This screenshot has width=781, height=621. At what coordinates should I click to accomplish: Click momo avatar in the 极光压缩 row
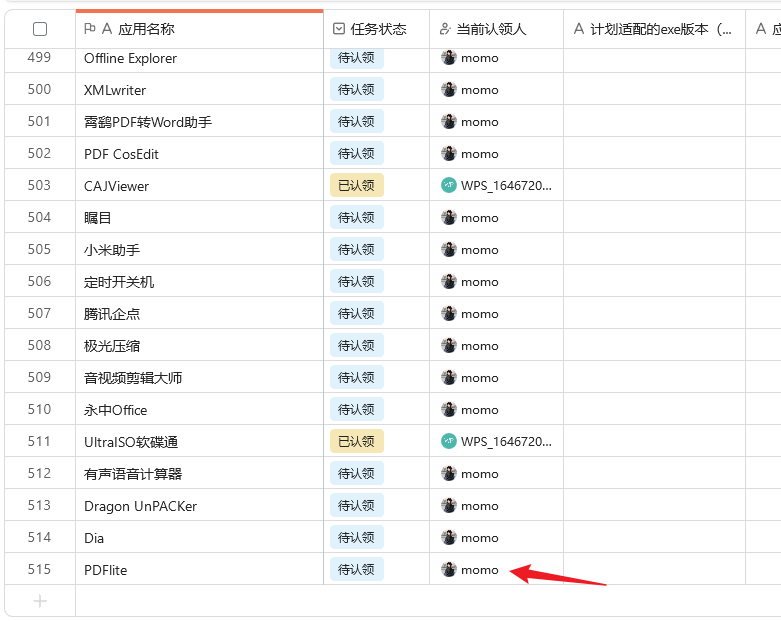click(449, 346)
